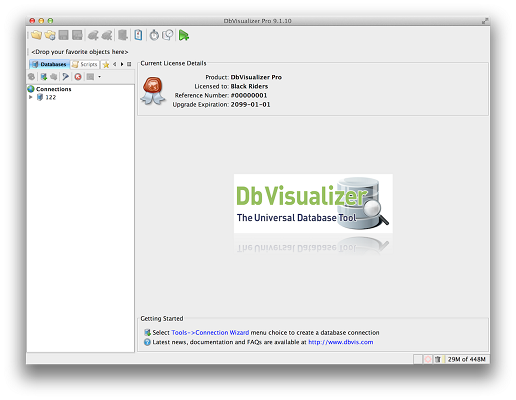Click the DbVisualizer logo banner
The height and width of the screenshot is (400, 516).
click(313, 203)
